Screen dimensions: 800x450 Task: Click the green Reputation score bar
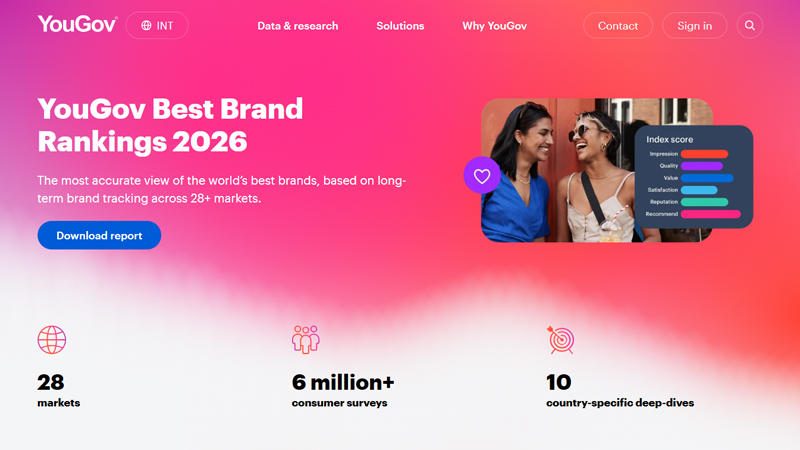(x=704, y=202)
